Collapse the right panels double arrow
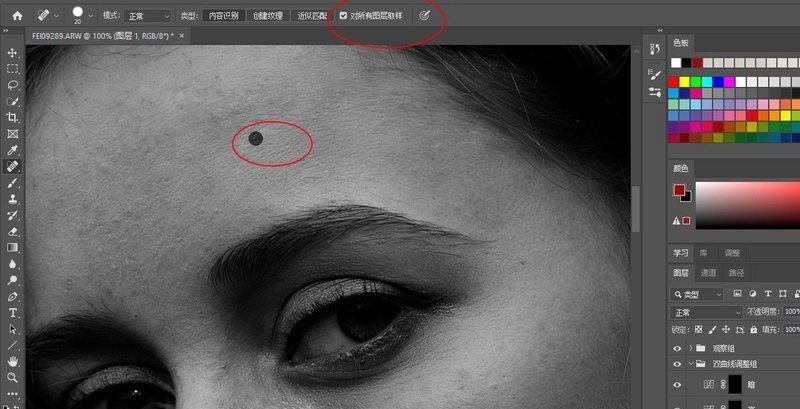This screenshot has width=800, height=409. pyautogui.click(x=661, y=31)
